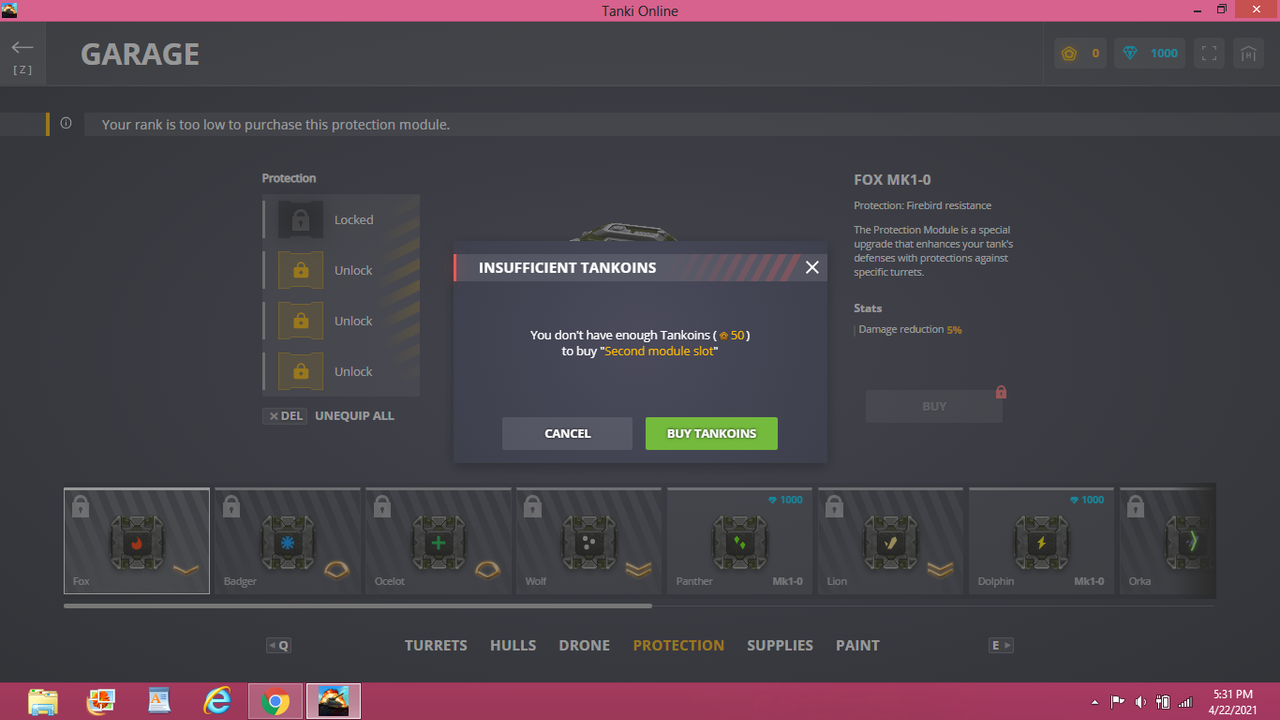Switch to the Drone tab
This screenshot has width=1280, height=720.
pyautogui.click(x=584, y=645)
